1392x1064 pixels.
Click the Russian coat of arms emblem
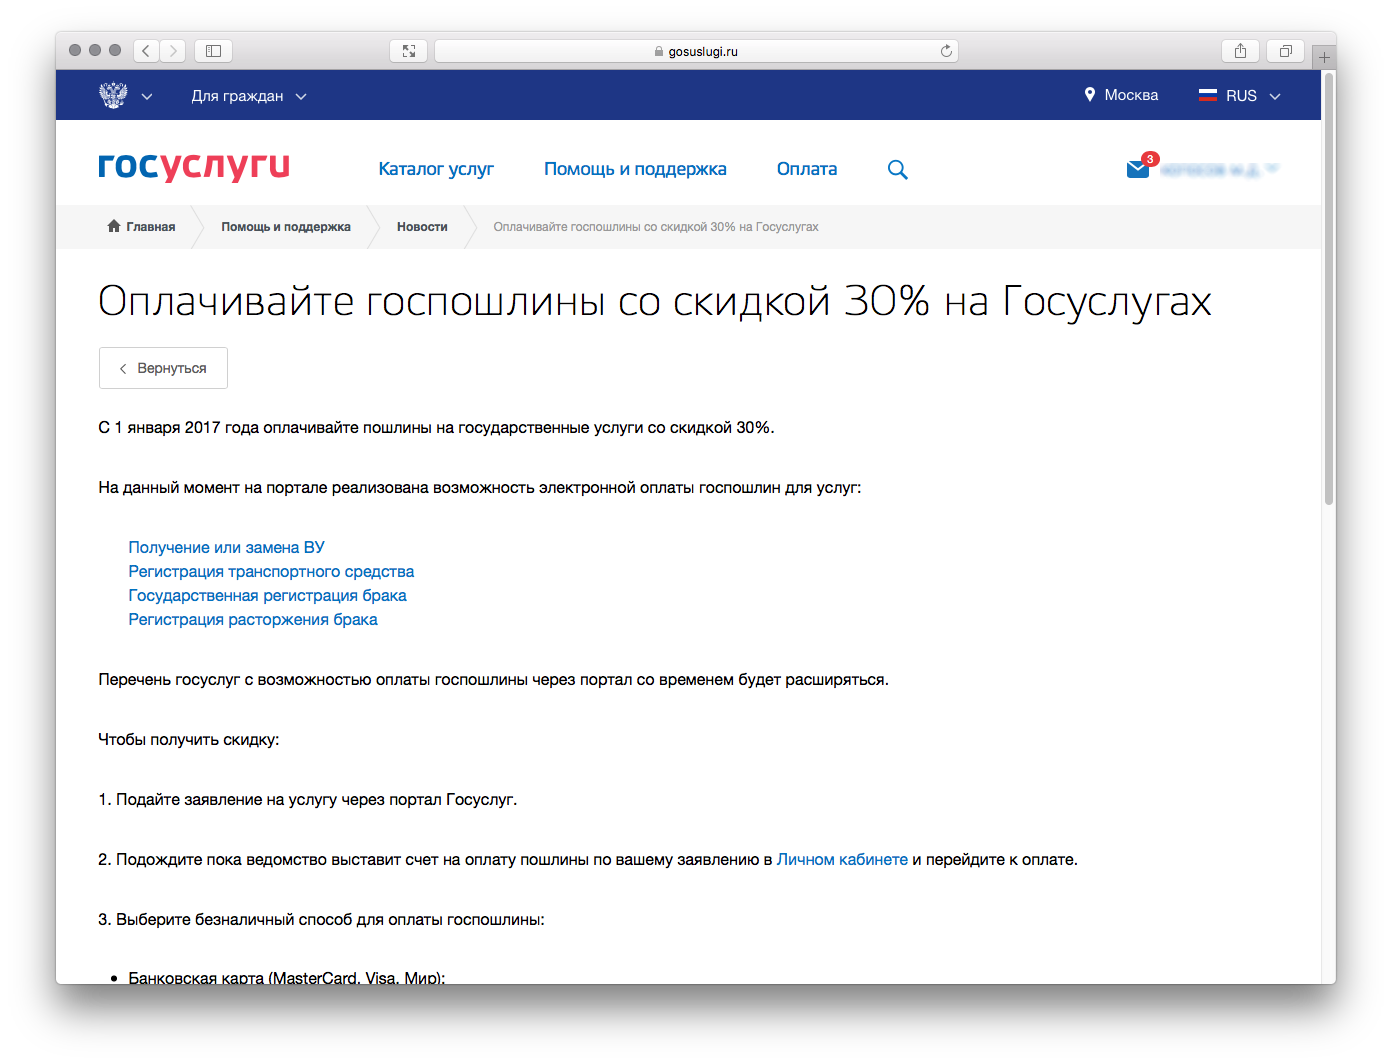pos(113,95)
